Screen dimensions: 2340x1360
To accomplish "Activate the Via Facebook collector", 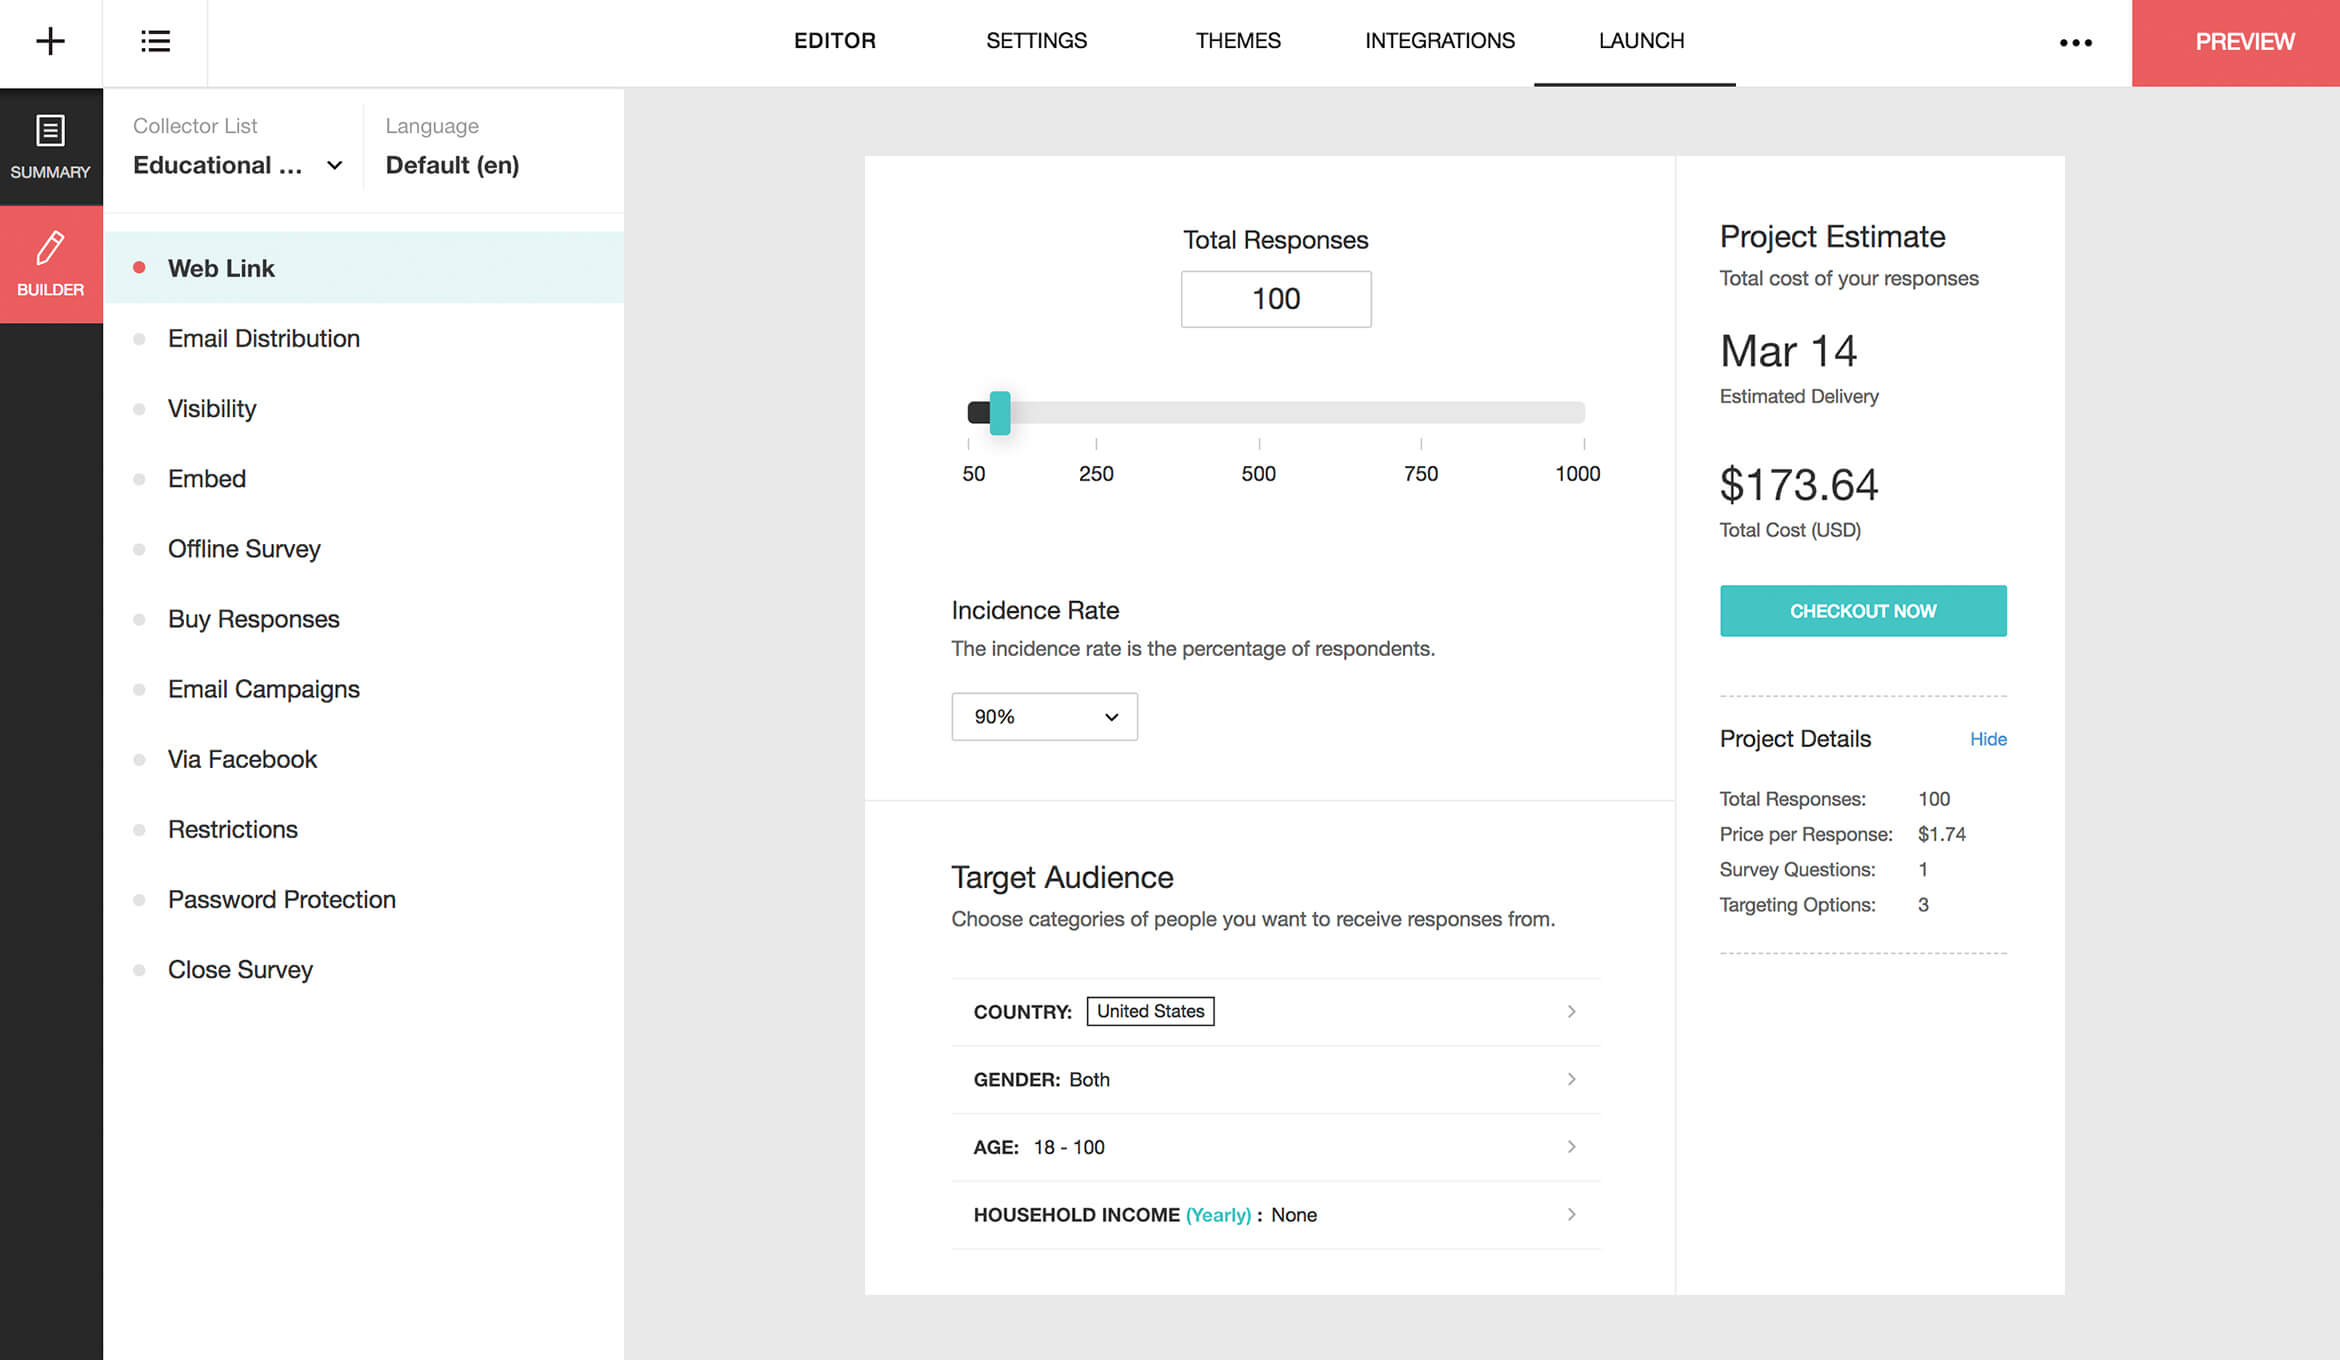I will point(242,758).
